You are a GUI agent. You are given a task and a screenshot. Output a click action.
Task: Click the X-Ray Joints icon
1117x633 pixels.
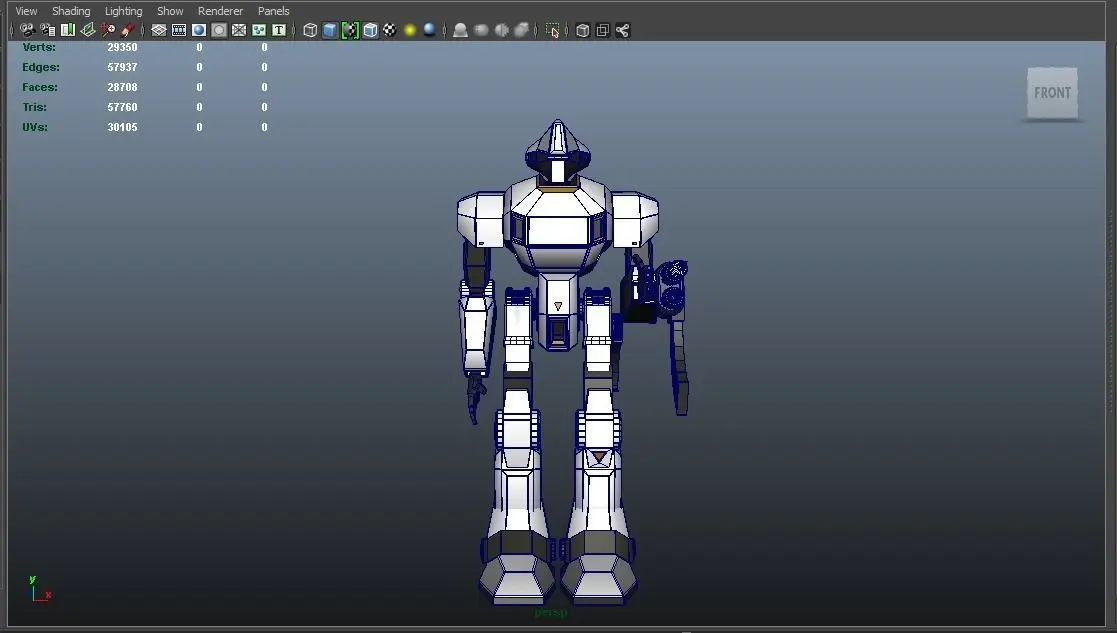tap(623, 30)
